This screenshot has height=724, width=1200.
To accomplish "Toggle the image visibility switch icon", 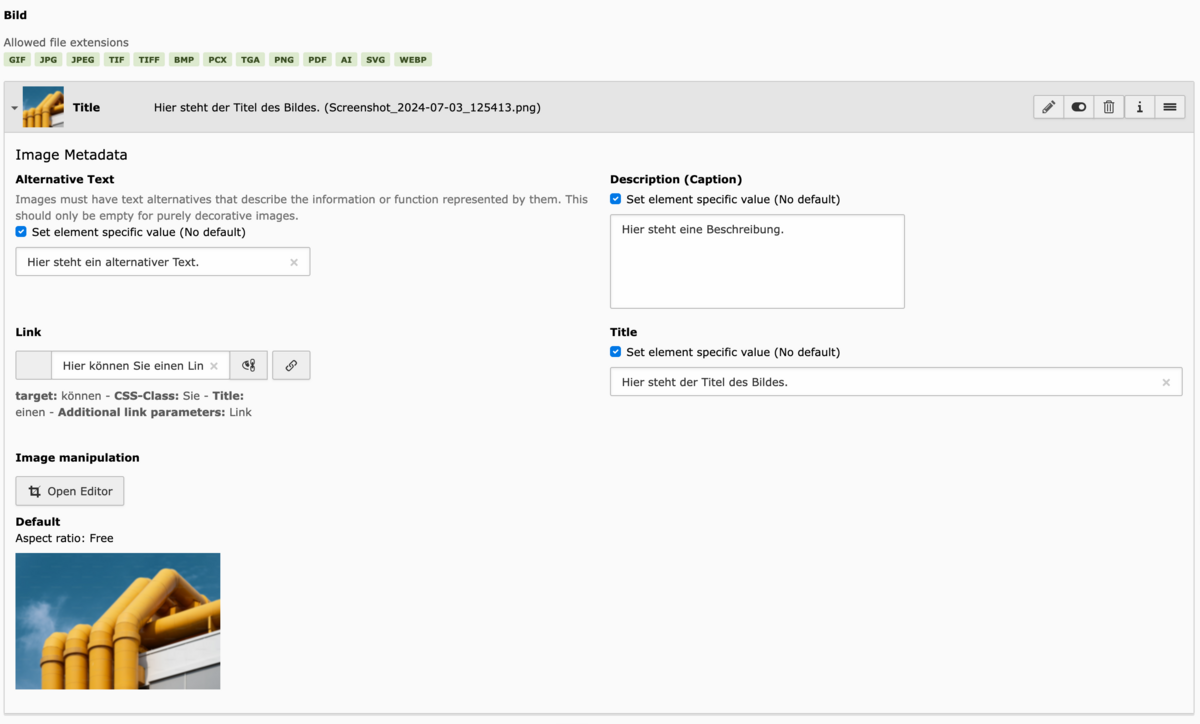I will pyautogui.click(x=1078, y=107).
